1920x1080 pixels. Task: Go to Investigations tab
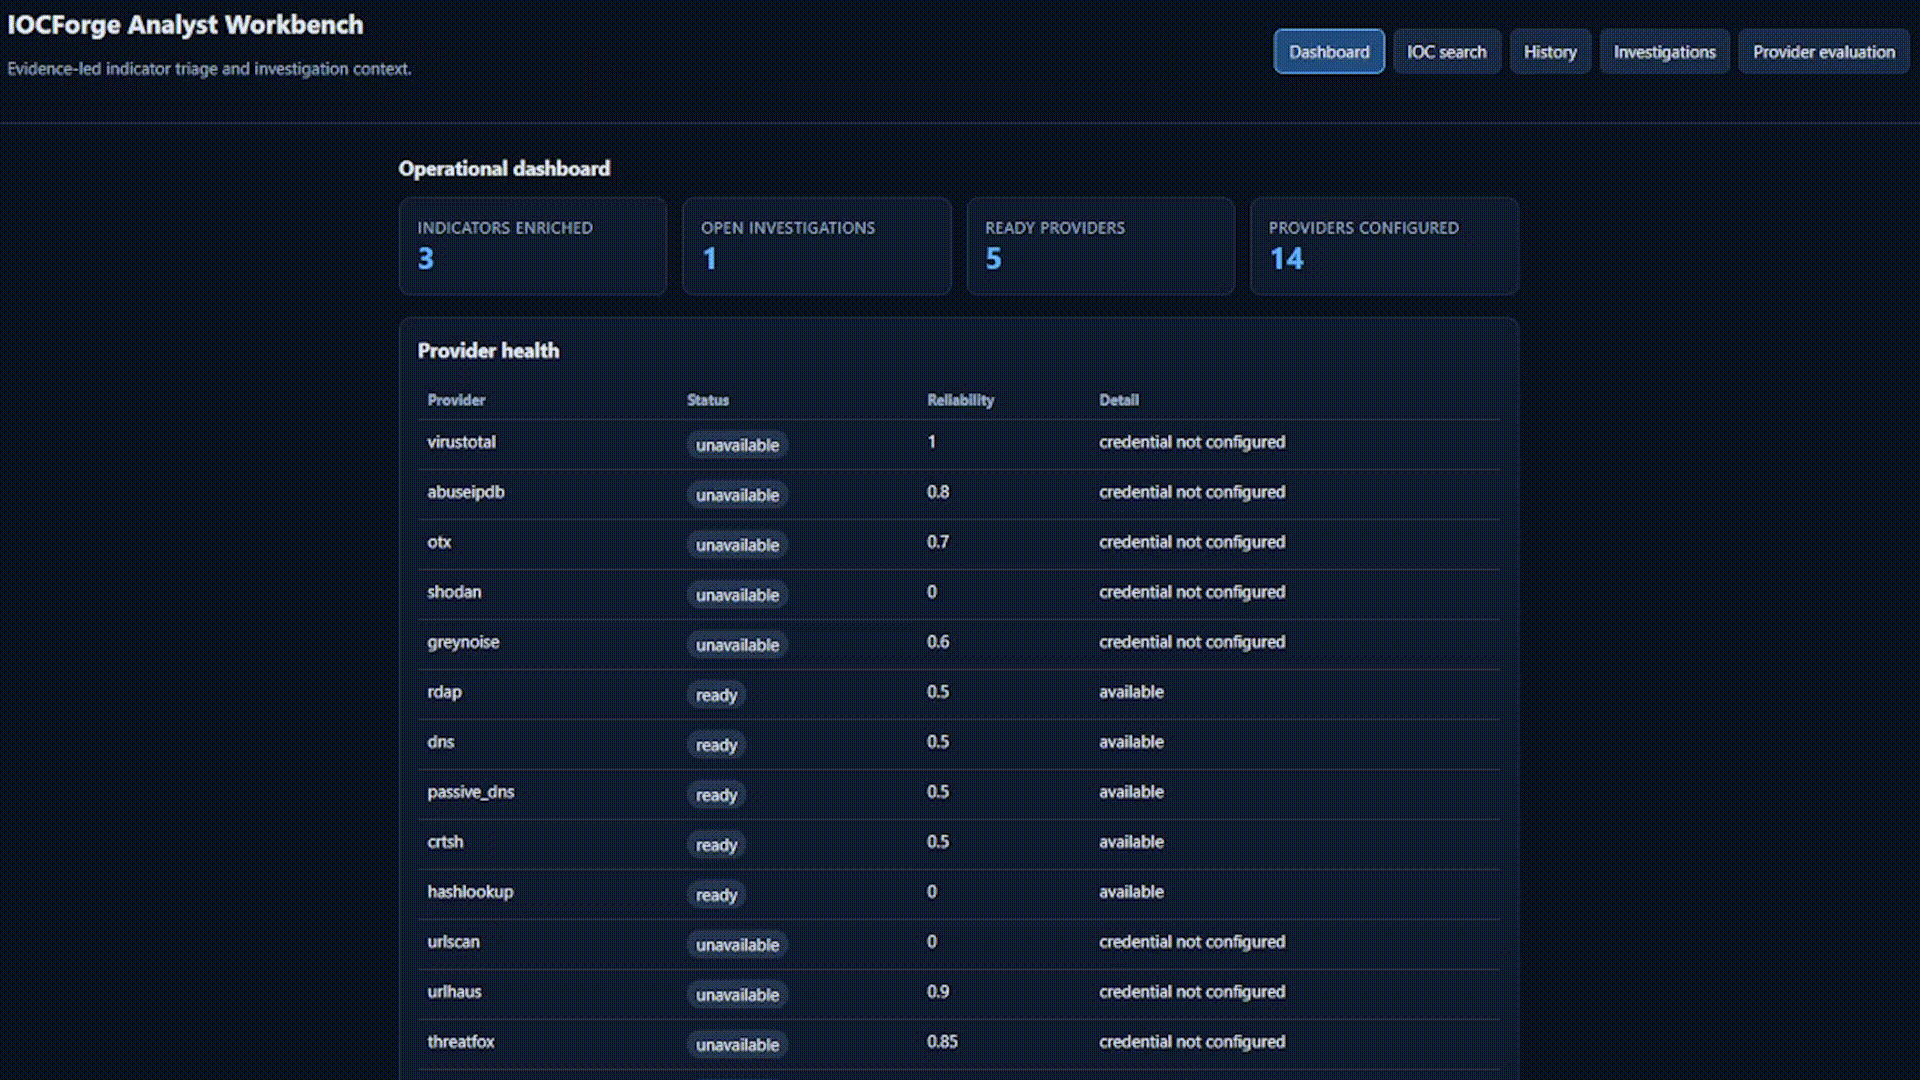pos(1664,52)
